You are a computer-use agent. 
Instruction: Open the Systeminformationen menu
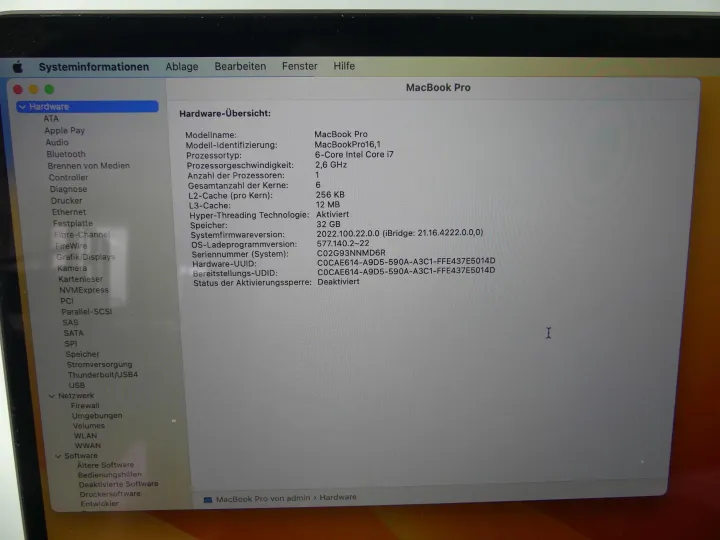coord(94,67)
